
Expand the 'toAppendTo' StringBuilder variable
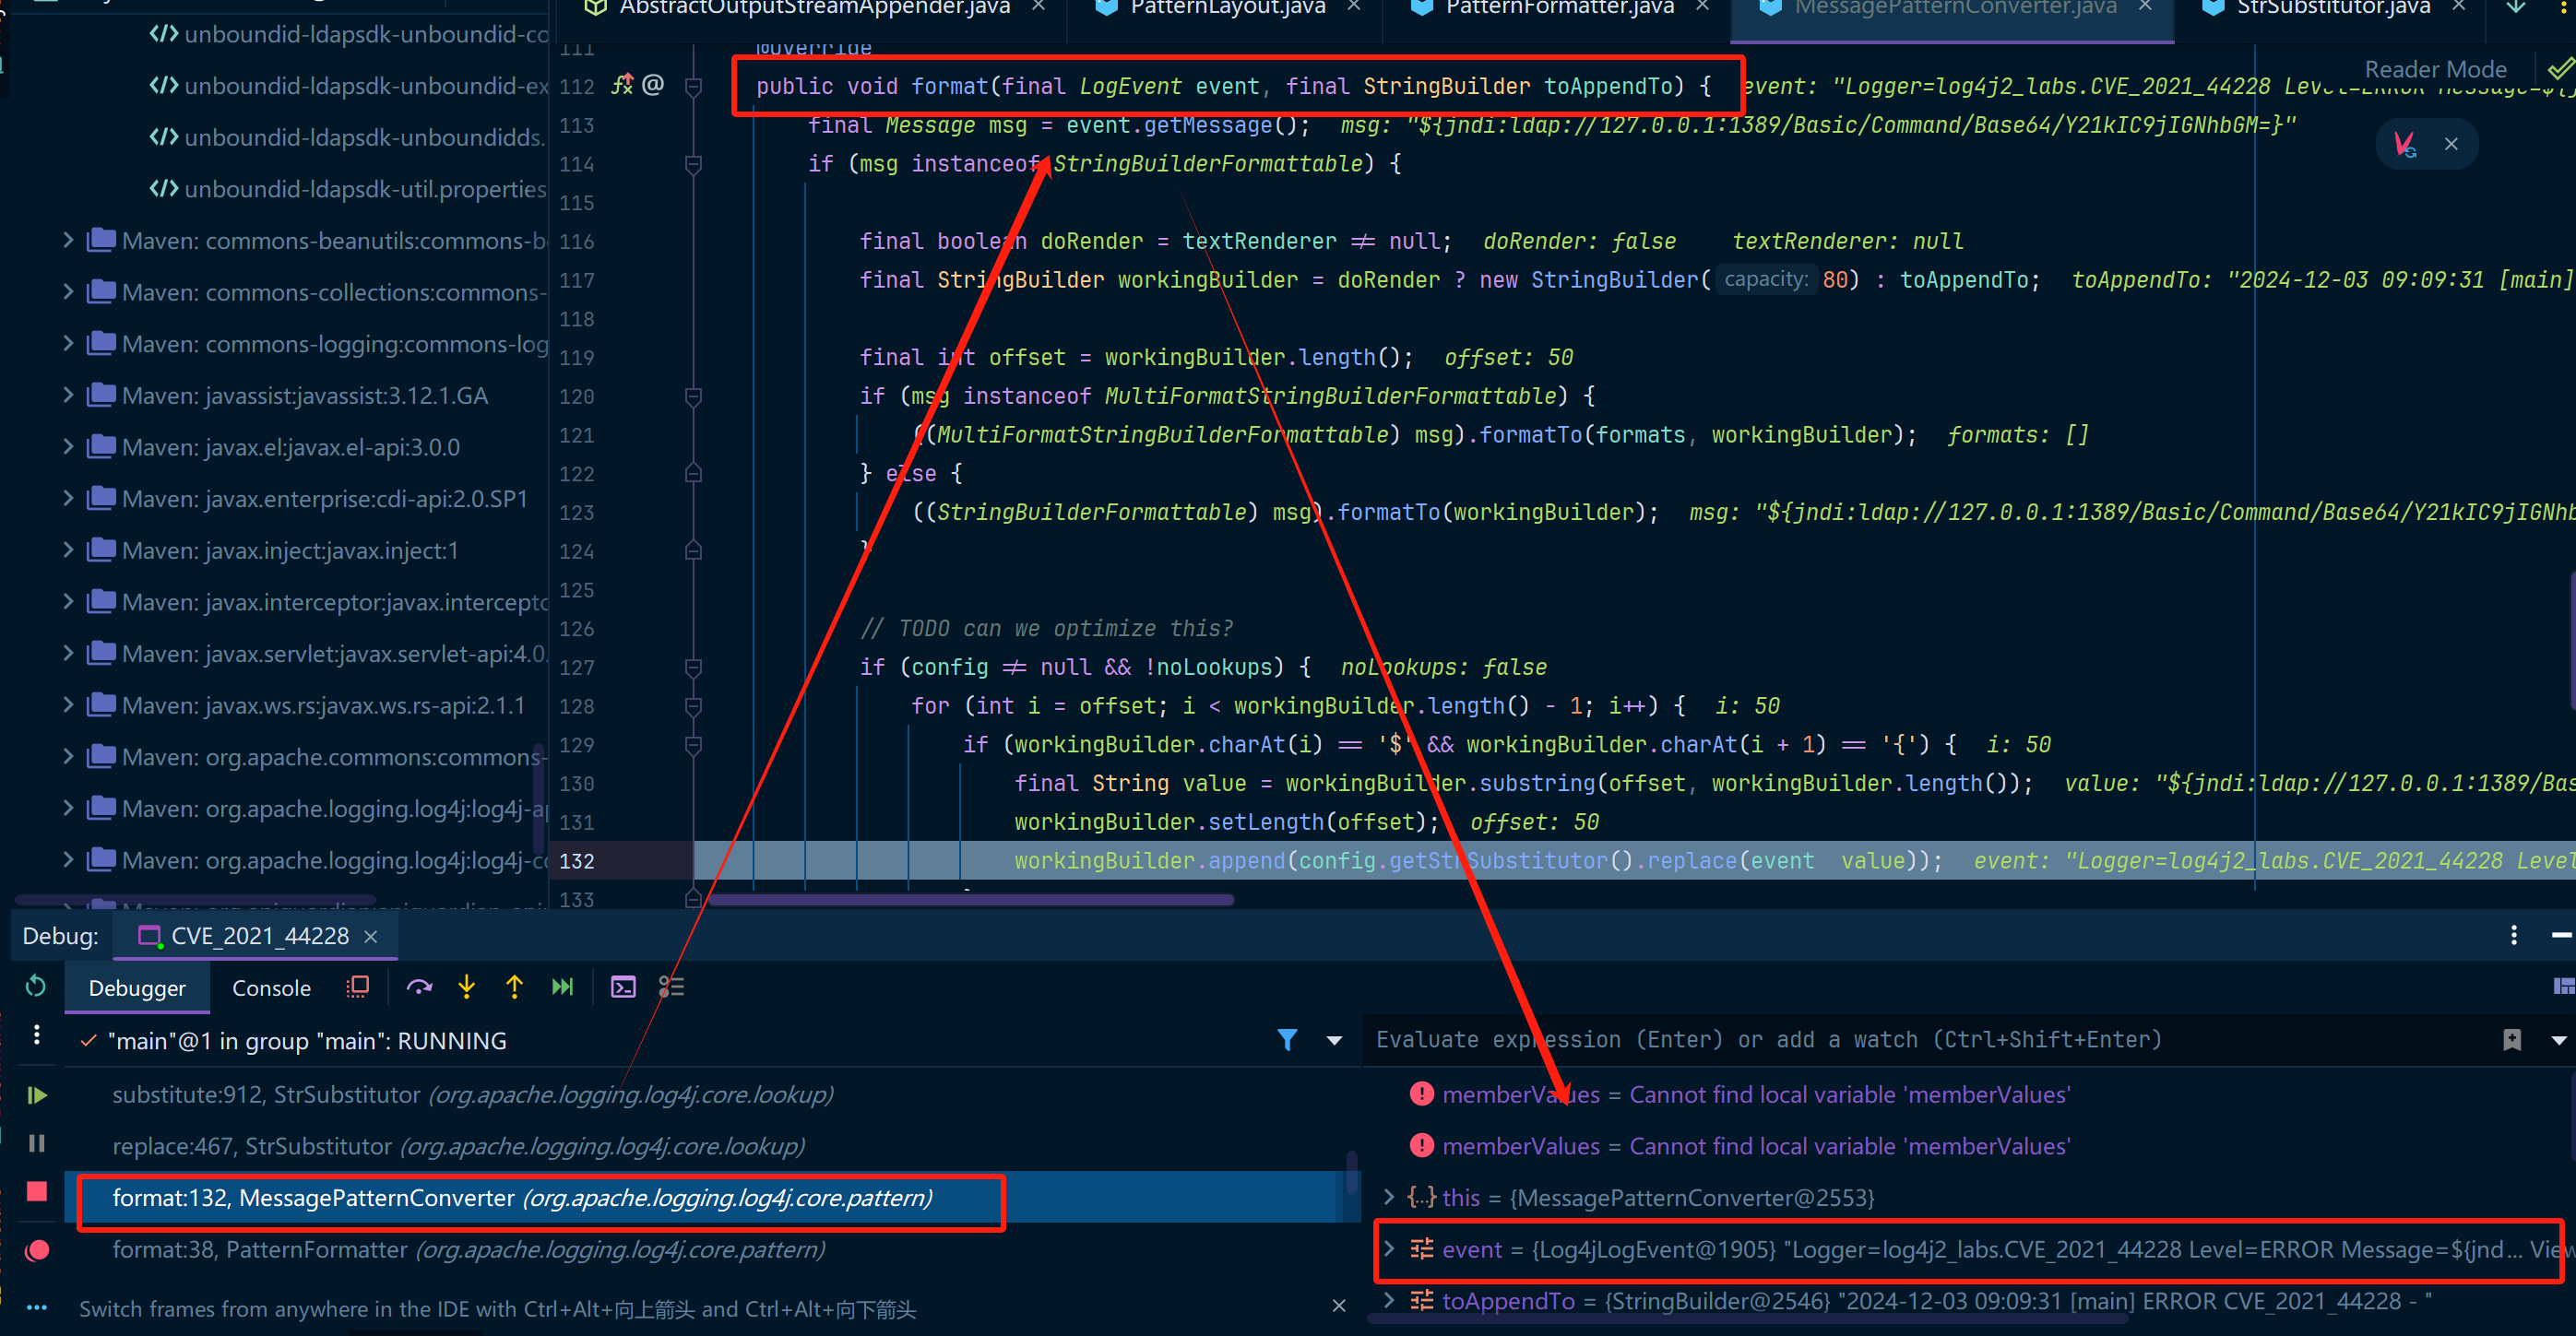[1388, 1300]
